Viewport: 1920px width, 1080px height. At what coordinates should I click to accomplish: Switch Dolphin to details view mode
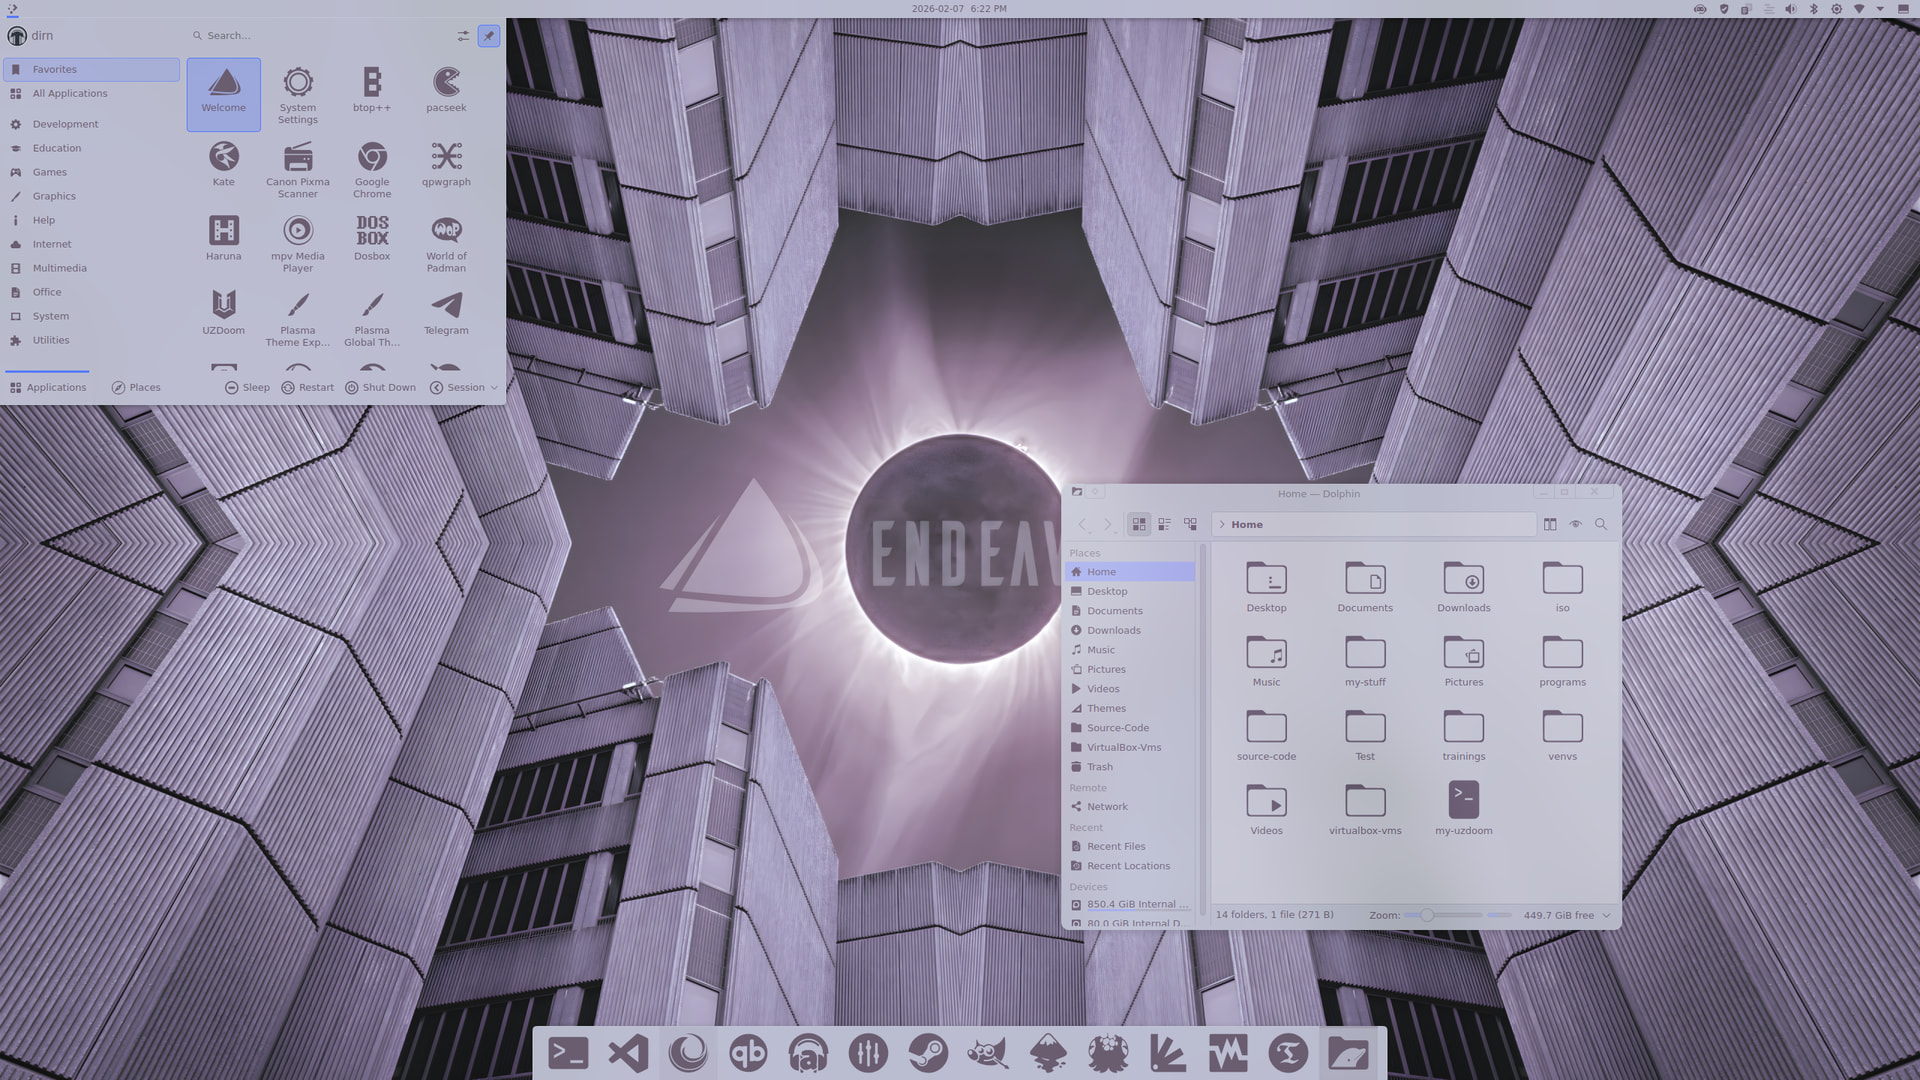tap(1190, 524)
